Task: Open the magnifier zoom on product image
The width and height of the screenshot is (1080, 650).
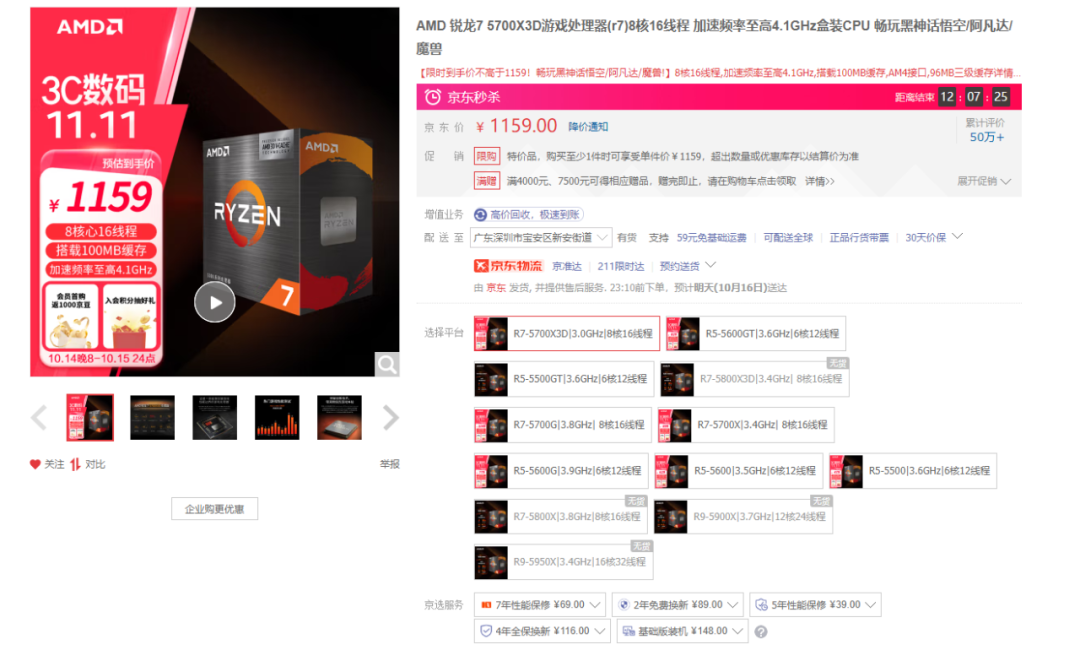Action: click(x=386, y=364)
